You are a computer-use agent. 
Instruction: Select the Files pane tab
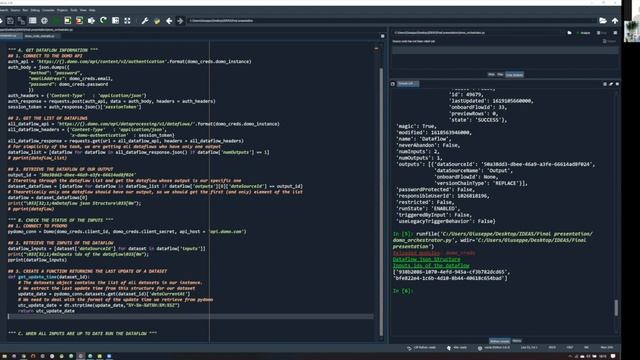pyautogui.click(x=500, y=75)
